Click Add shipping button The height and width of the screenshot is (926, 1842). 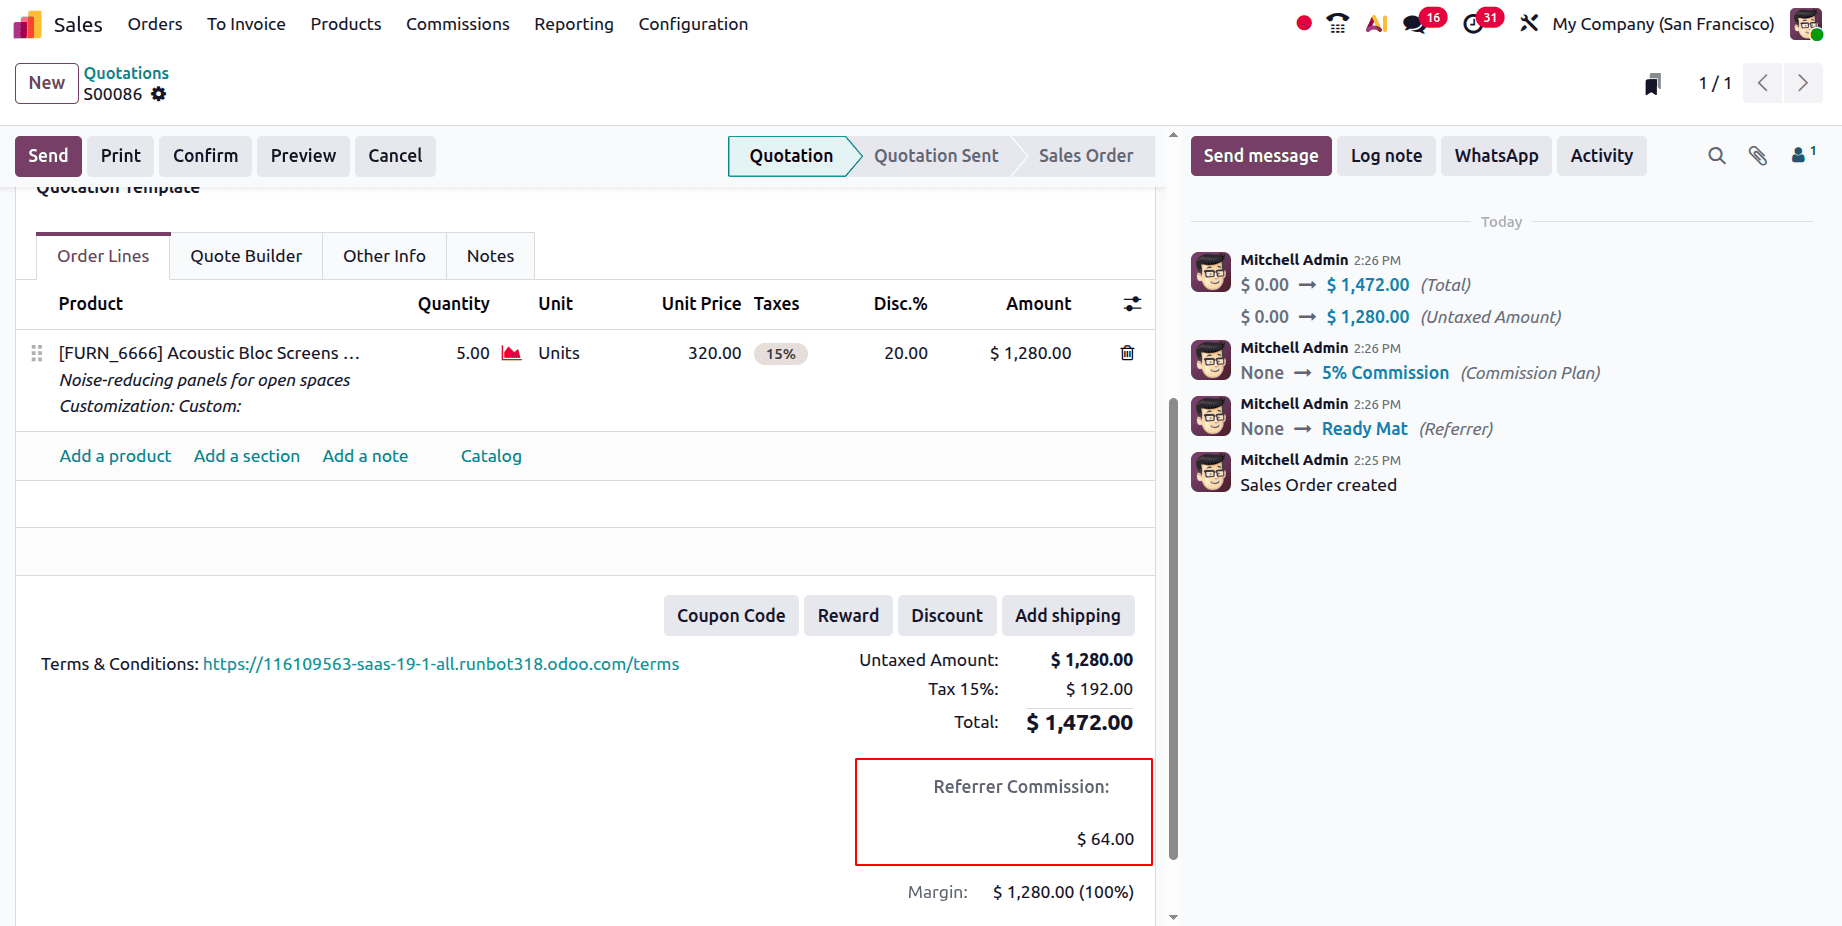(x=1068, y=616)
